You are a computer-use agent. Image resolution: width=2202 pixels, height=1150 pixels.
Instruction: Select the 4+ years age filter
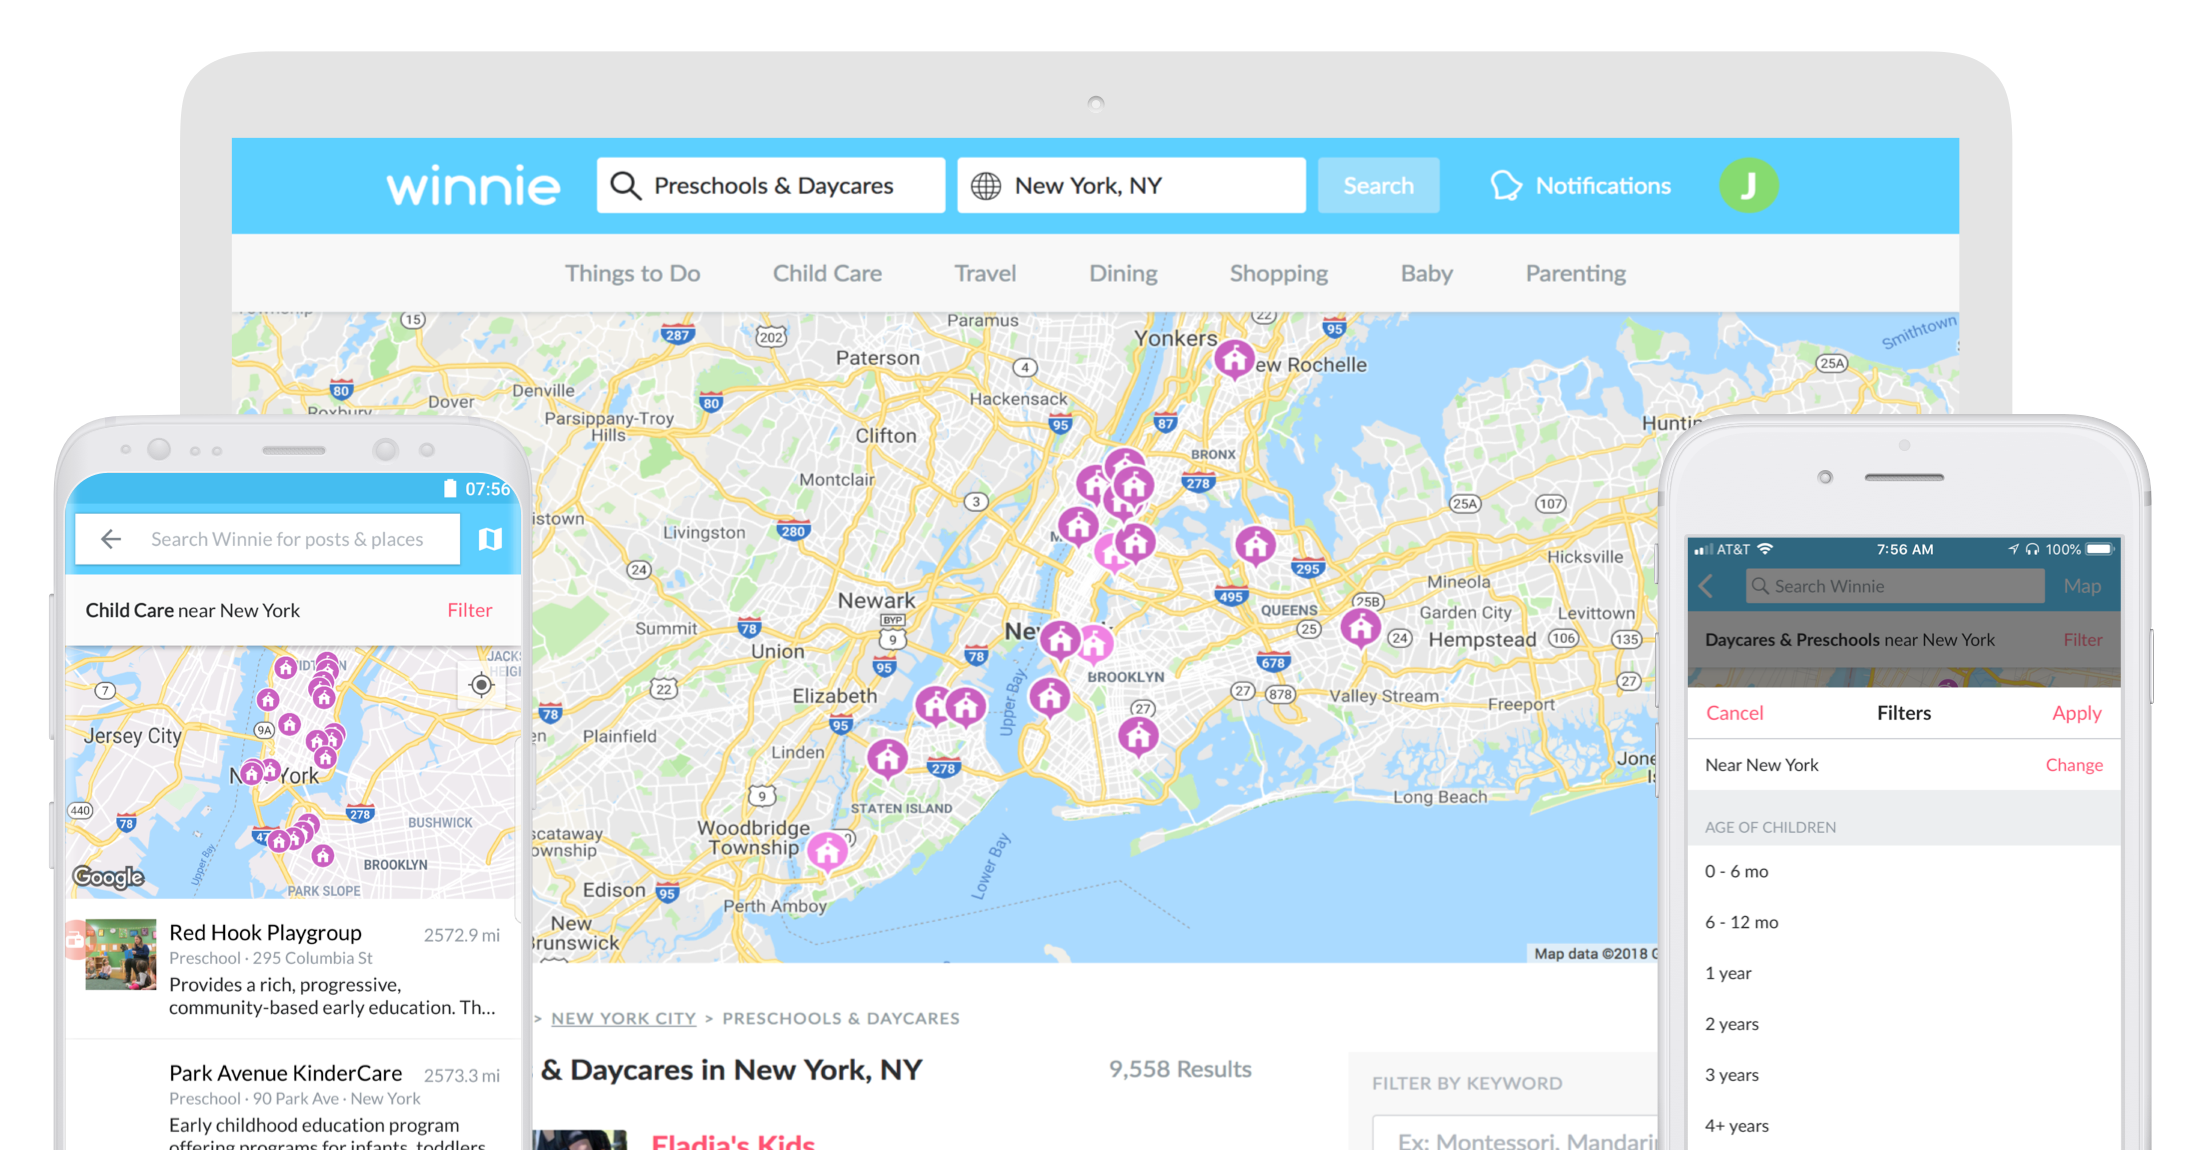click(1904, 1126)
